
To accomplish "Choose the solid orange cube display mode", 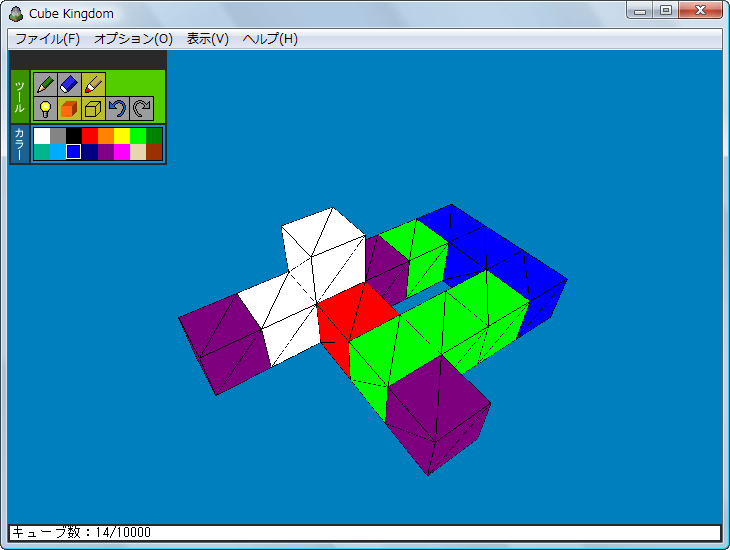I will [x=69, y=109].
